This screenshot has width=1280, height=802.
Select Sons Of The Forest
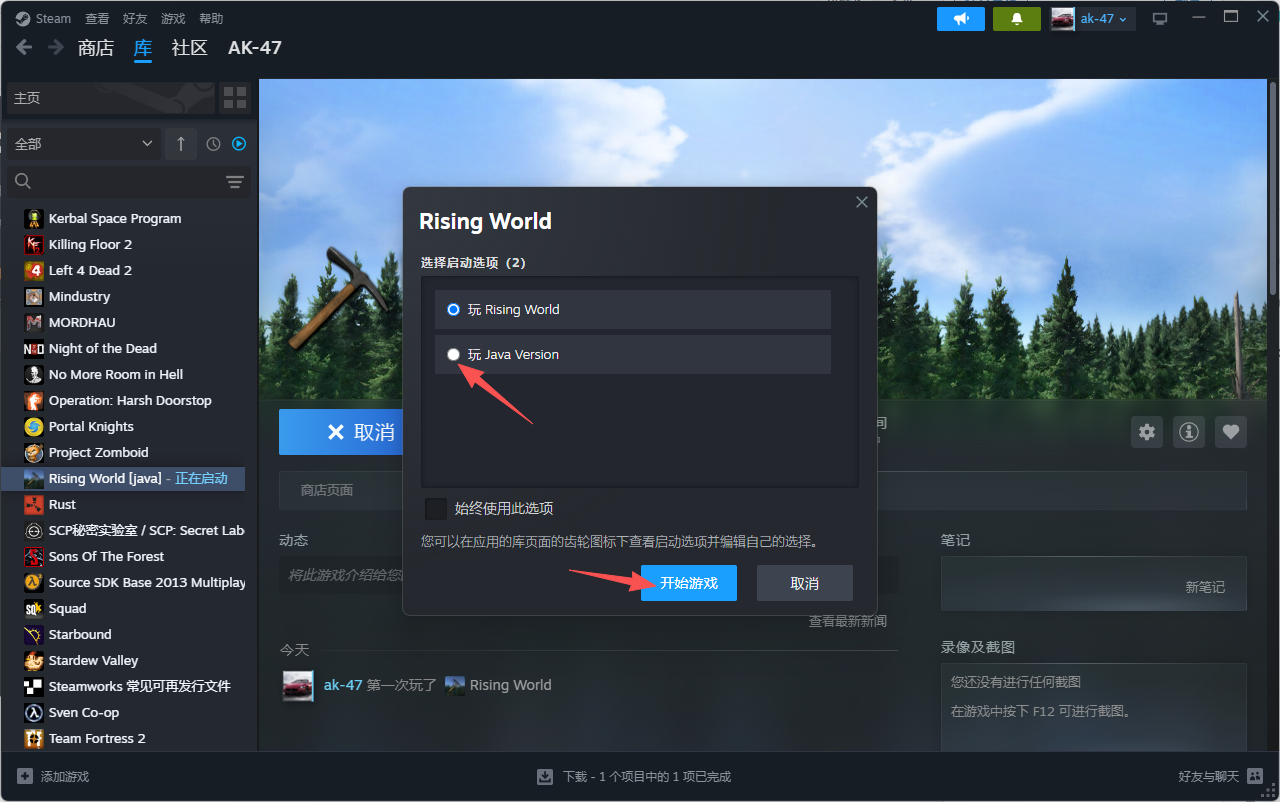[x=106, y=556]
